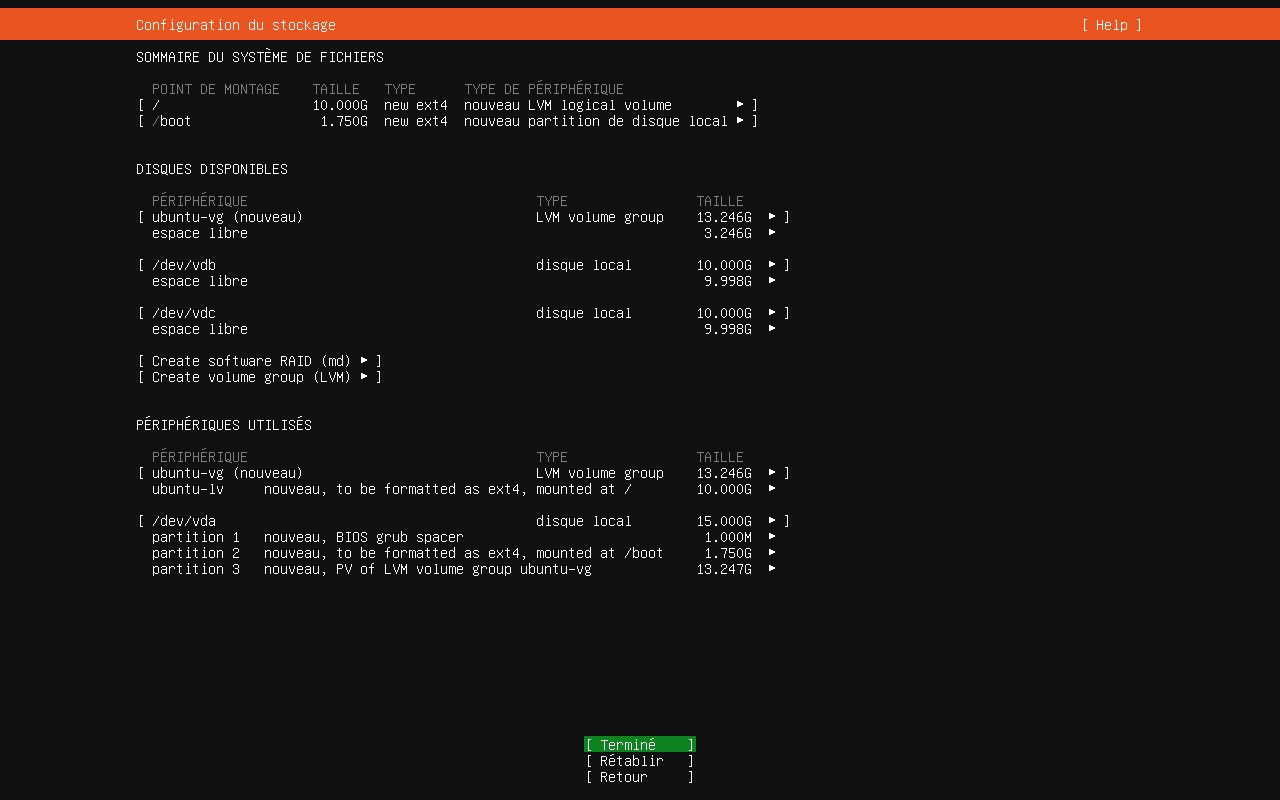The width and height of the screenshot is (1280, 800).
Task: Click Create software RAID (md)
Action: click(260, 361)
